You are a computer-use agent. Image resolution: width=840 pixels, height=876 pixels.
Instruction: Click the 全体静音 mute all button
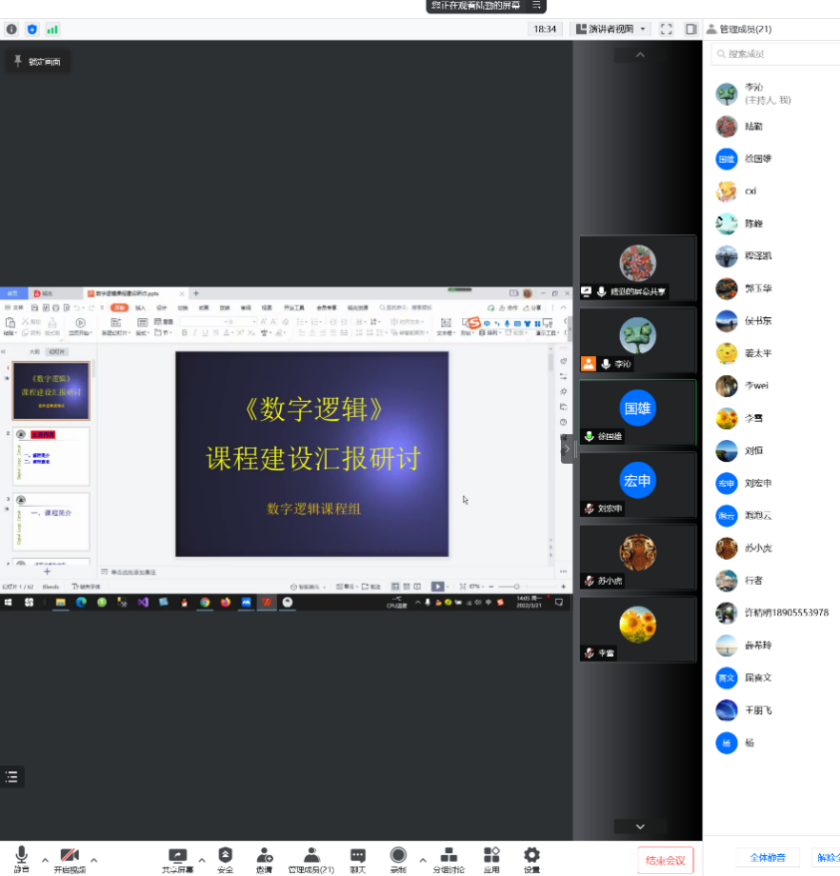(768, 858)
